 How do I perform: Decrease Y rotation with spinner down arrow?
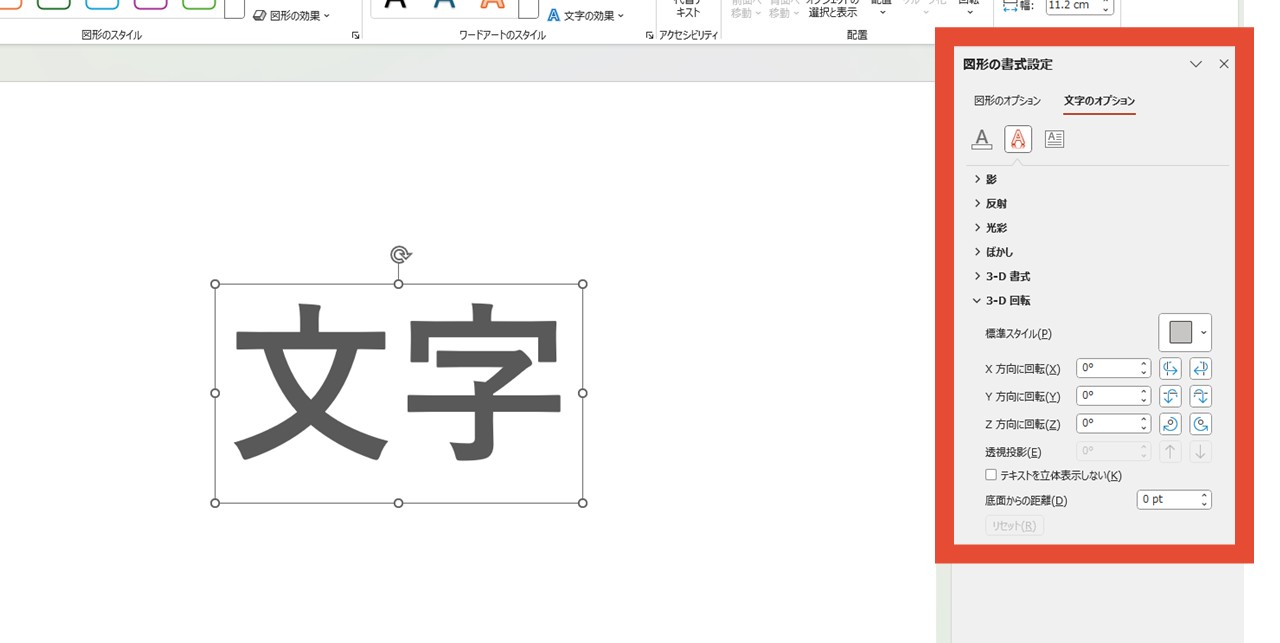coord(1144,401)
